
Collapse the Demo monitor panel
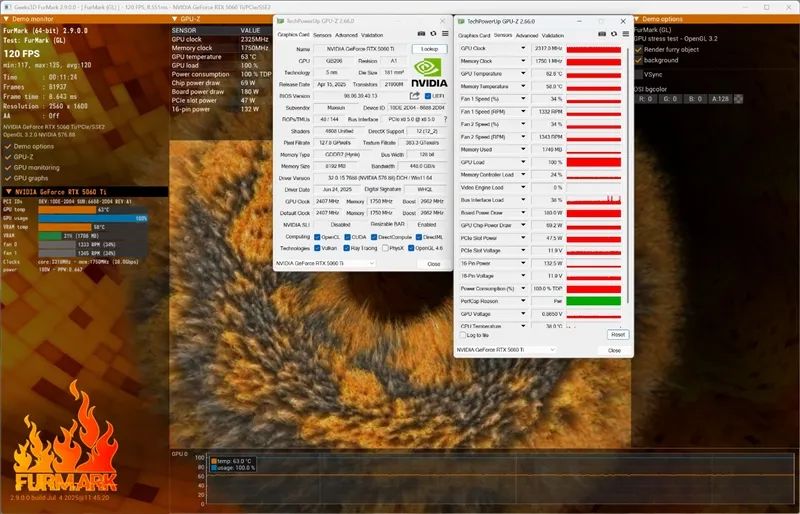coord(6,19)
